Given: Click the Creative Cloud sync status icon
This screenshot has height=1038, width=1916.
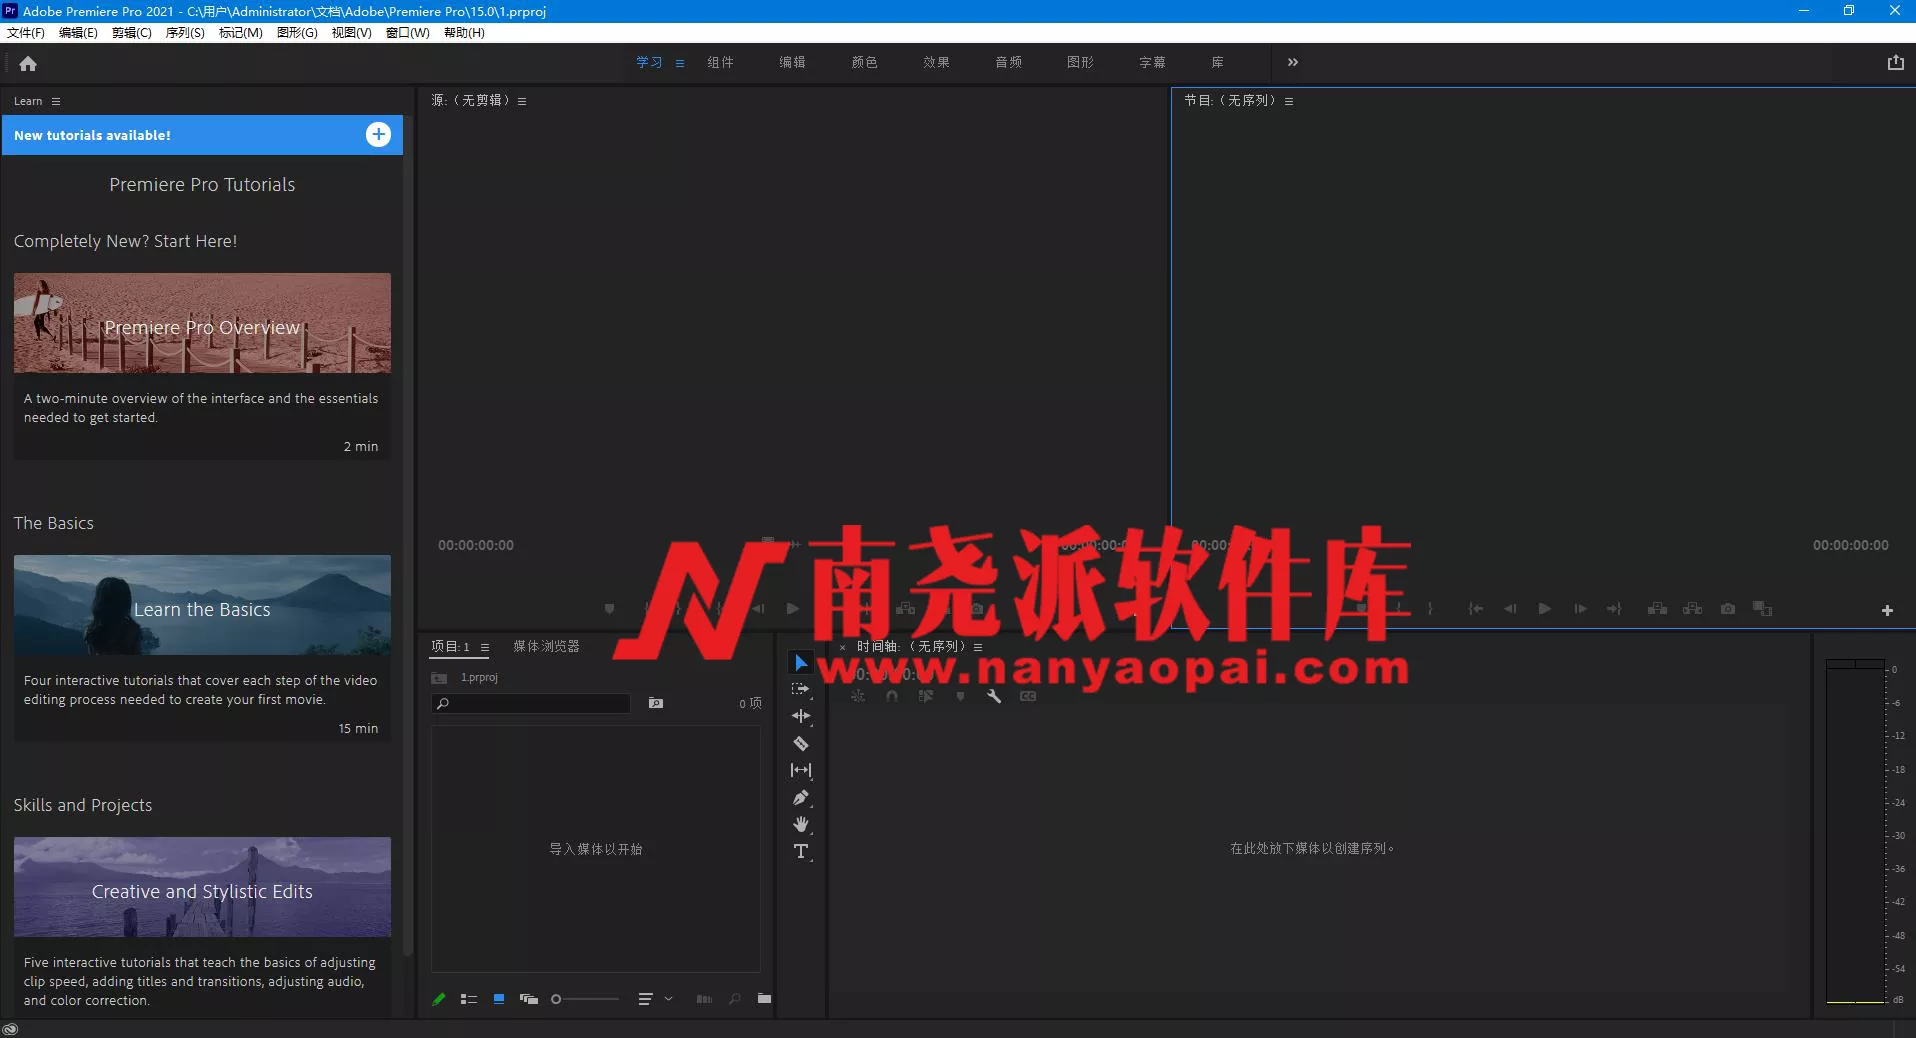Looking at the screenshot, I should tap(10, 1029).
